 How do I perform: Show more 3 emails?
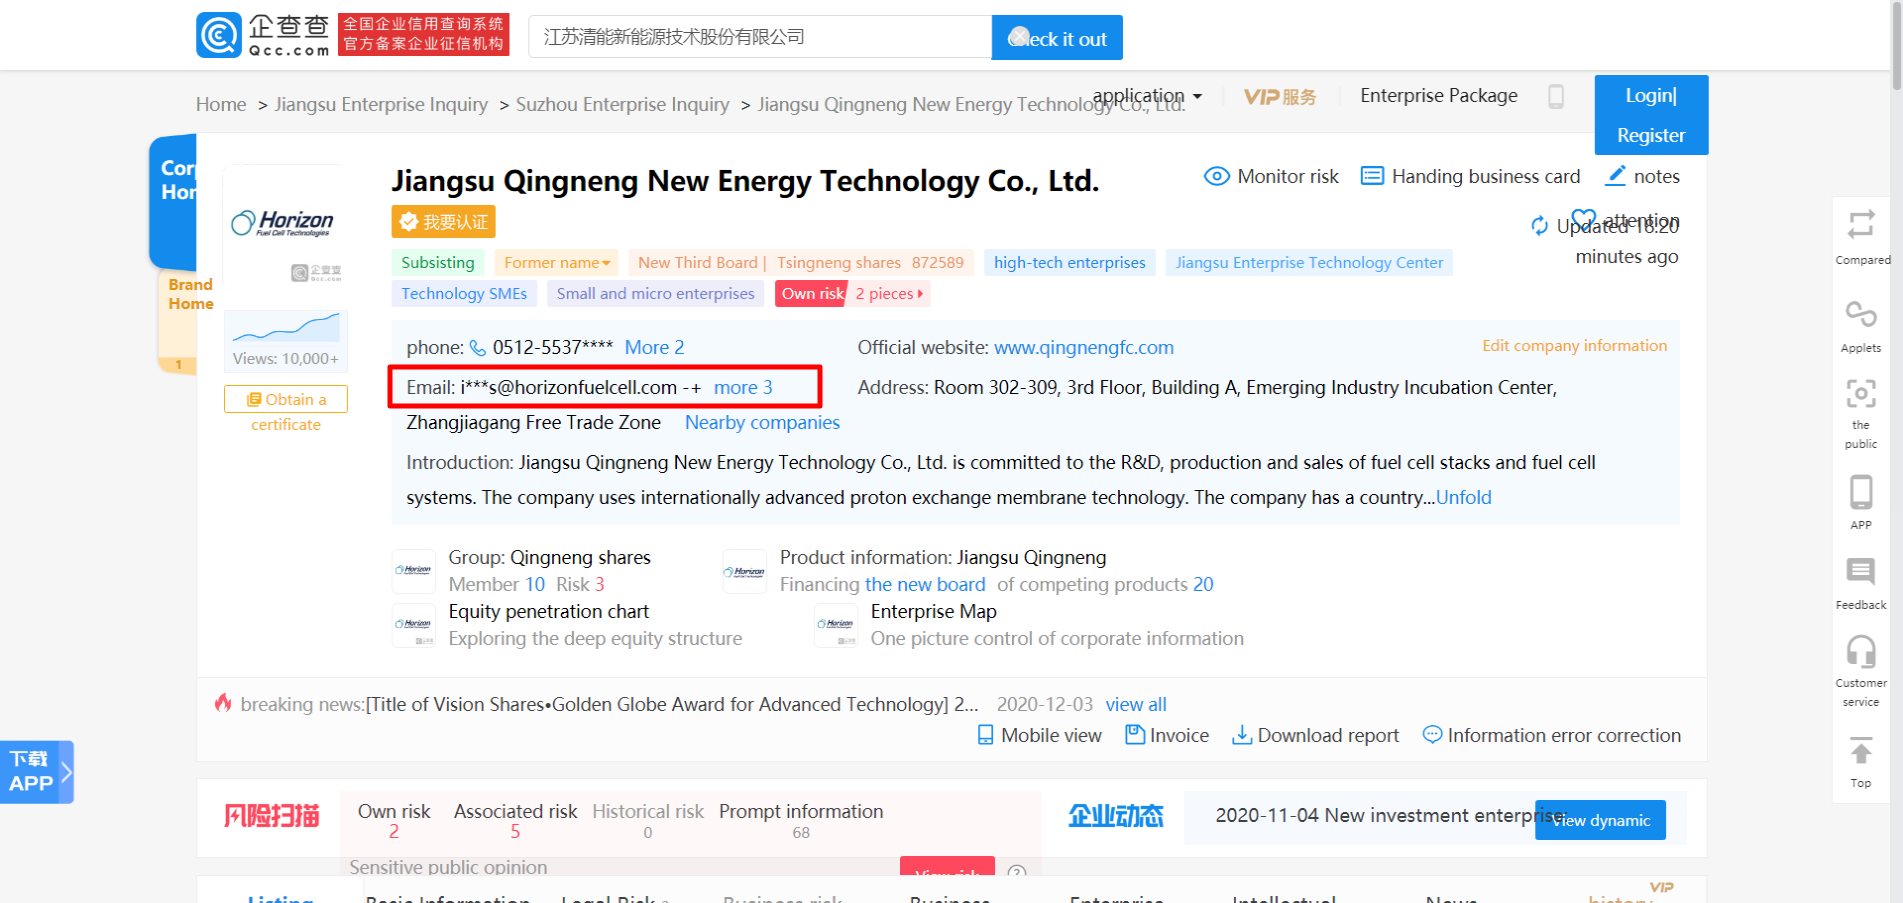(743, 388)
